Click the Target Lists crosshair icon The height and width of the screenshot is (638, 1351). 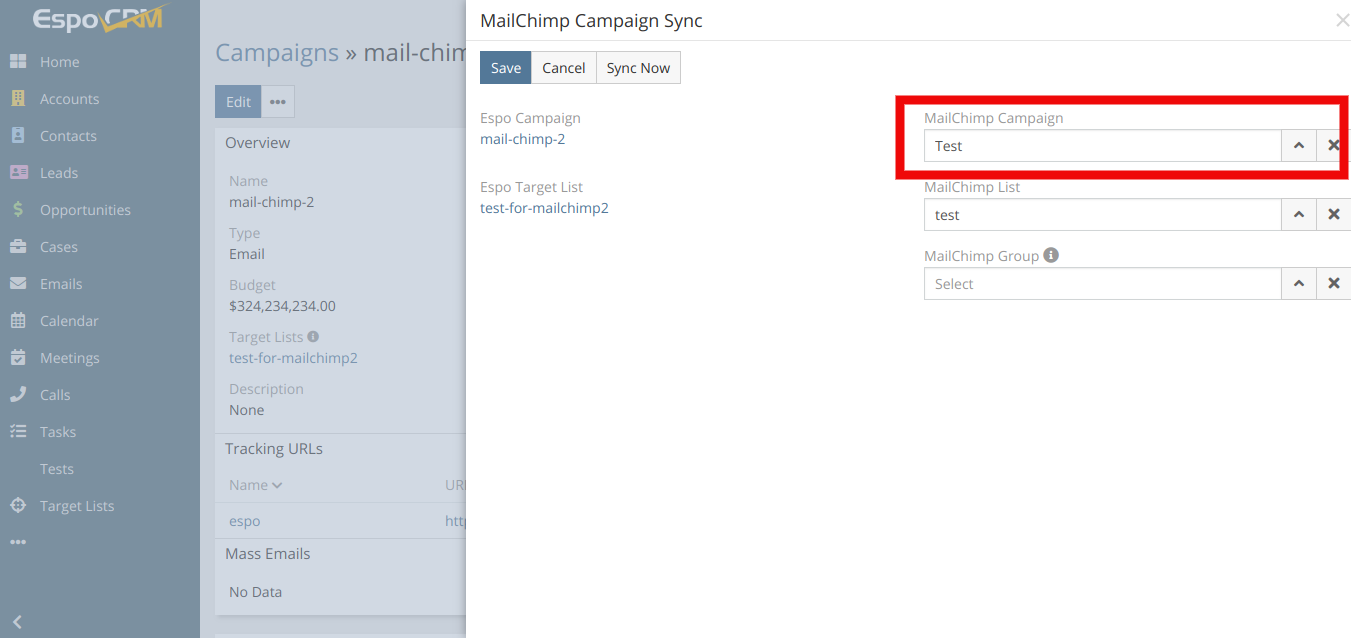(x=18, y=506)
